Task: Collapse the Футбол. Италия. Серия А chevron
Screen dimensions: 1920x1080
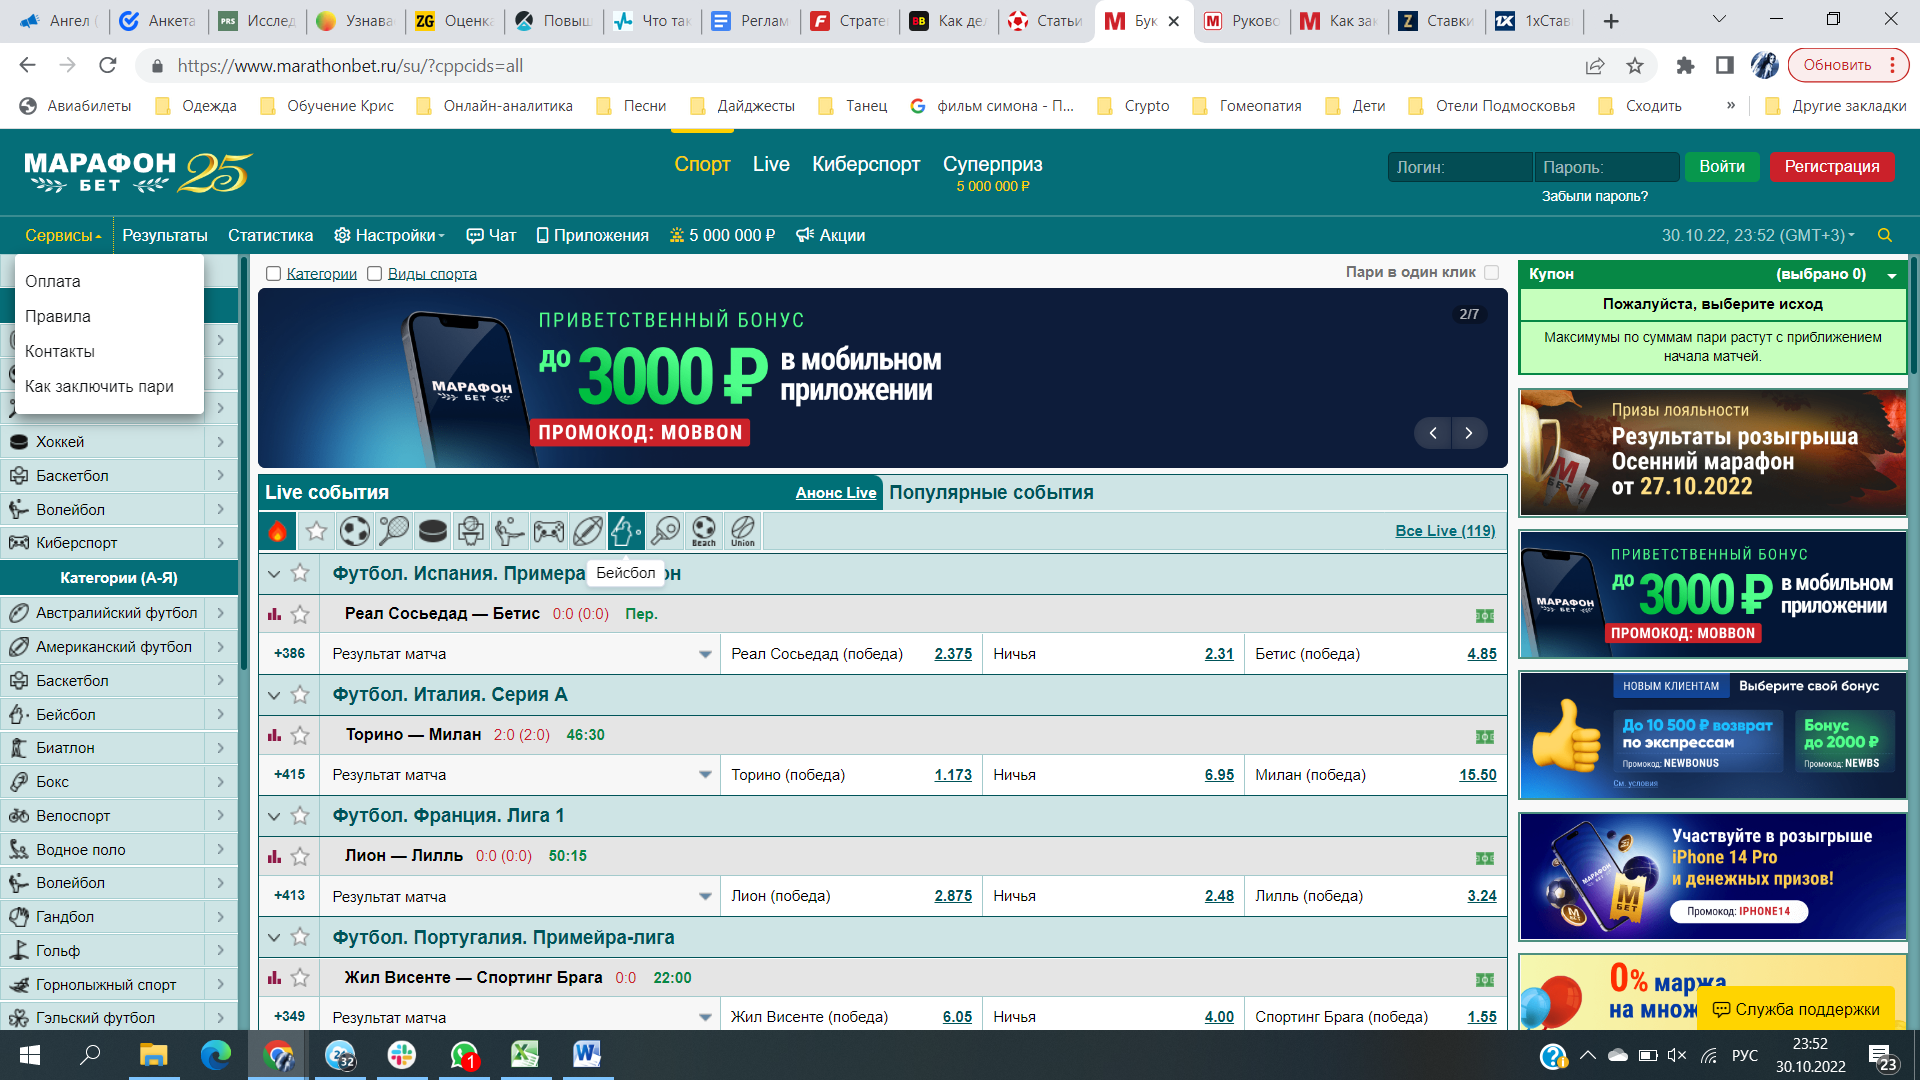Action: 274,695
